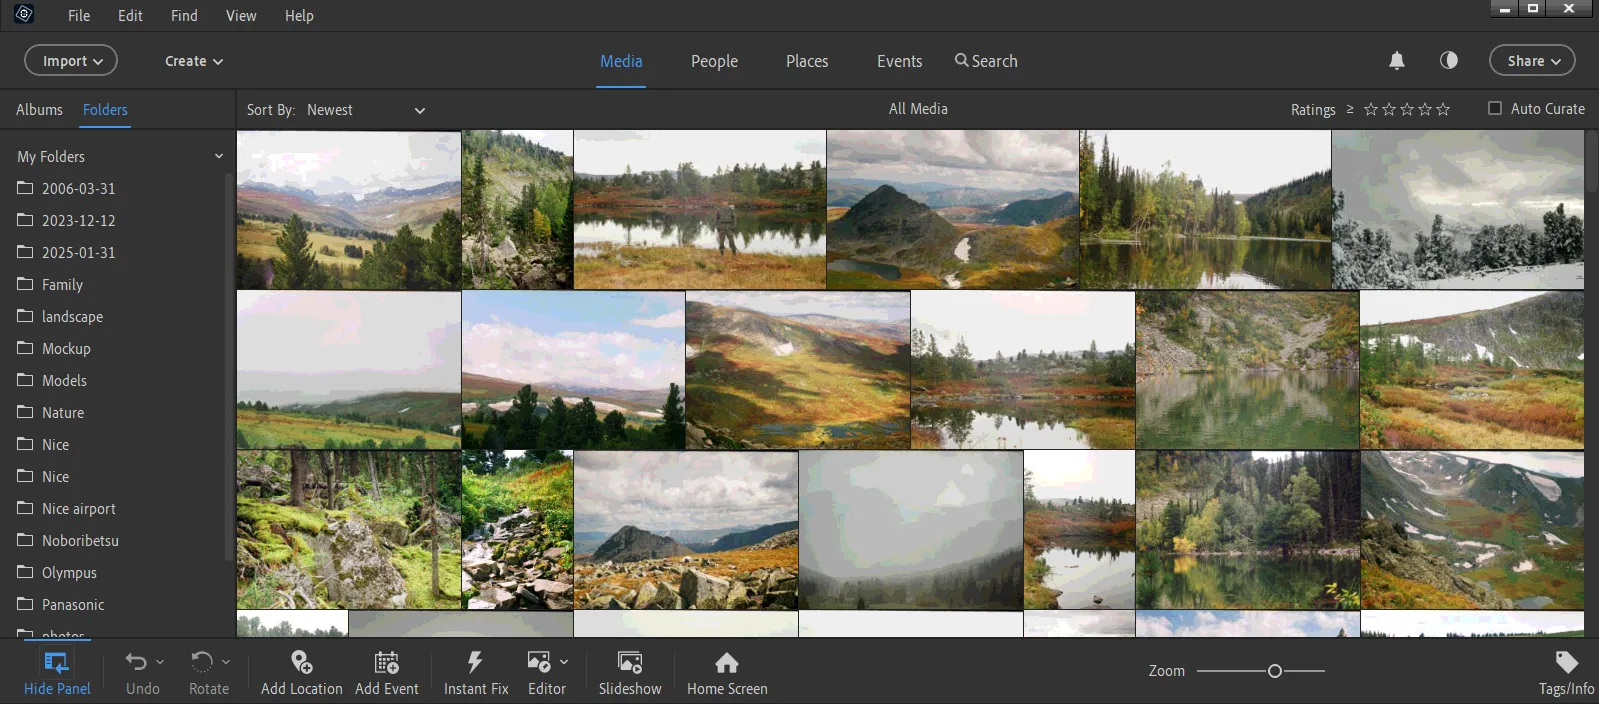
Task: Go to Home Screen icon
Action: click(x=727, y=662)
